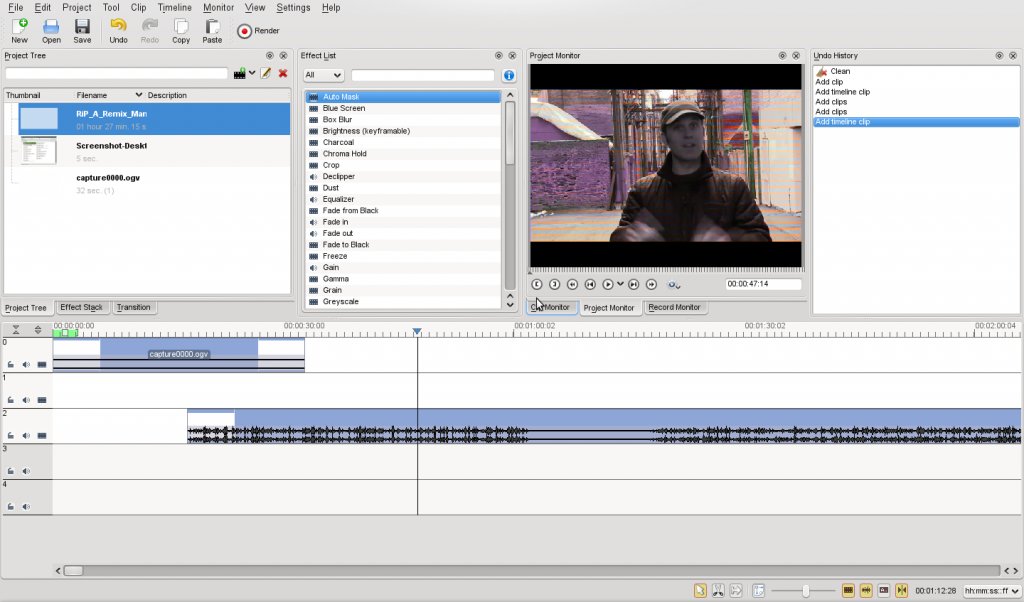This screenshot has height=602, width=1024.
Task: Open the Timeline menu
Action: [x=174, y=7]
